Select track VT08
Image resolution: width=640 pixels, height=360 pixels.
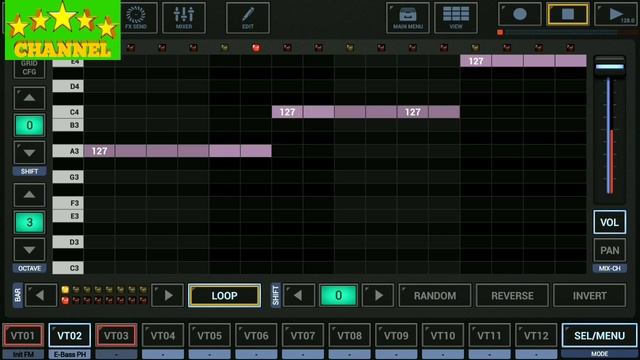(x=349, y=336)
